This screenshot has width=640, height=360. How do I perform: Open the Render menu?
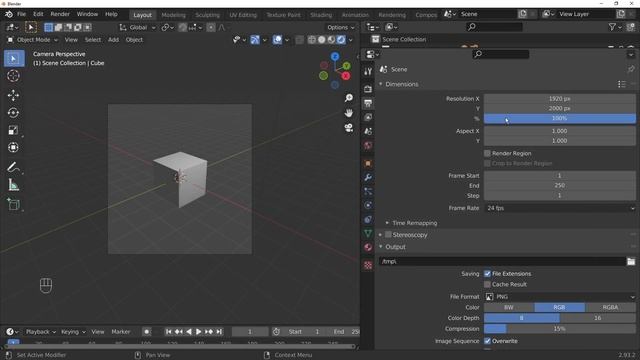pos(60,14)
